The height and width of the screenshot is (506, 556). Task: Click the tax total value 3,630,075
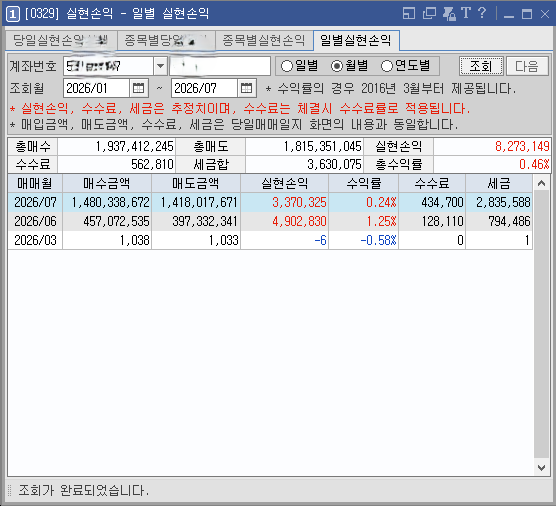click(x=334, y=165)
